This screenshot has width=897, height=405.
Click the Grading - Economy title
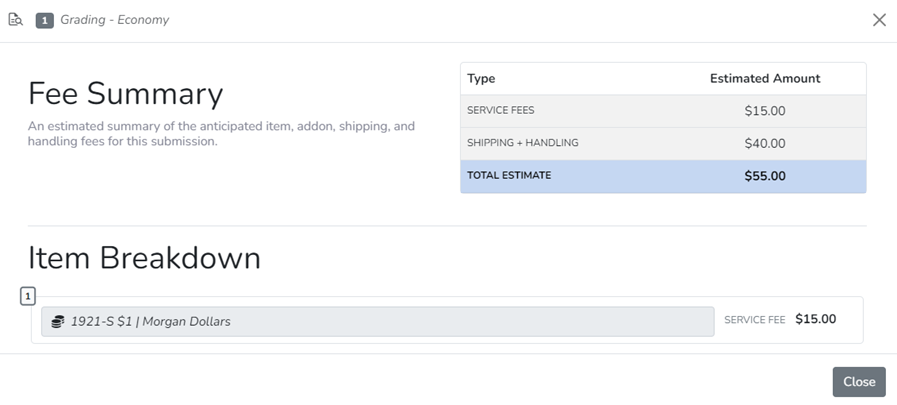(x=114, y=20)
